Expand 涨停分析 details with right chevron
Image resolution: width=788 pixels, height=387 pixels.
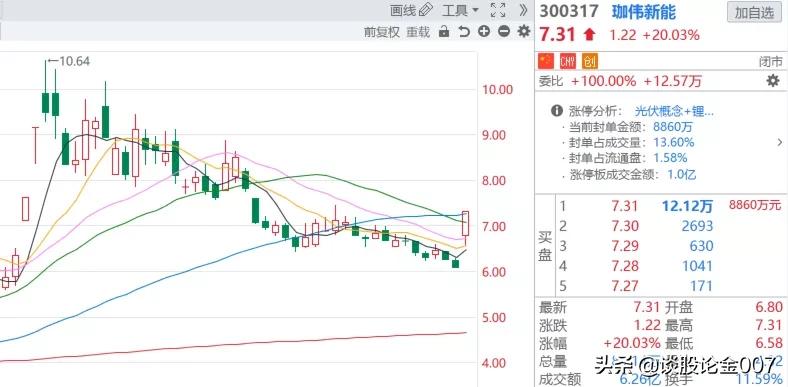779,143
